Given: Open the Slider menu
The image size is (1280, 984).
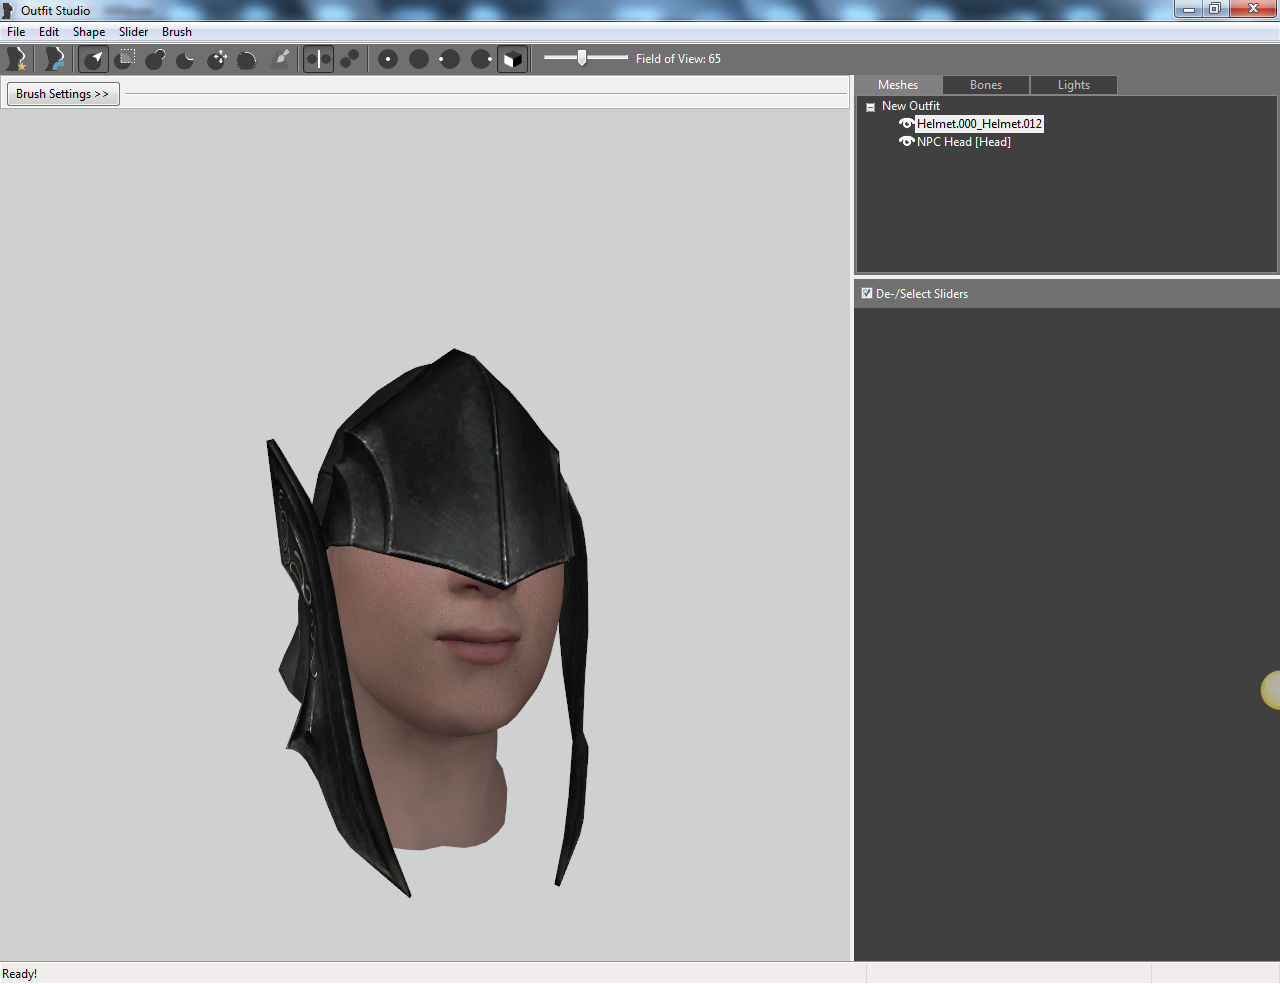Looking at the screenshot, I should [133, 32].
